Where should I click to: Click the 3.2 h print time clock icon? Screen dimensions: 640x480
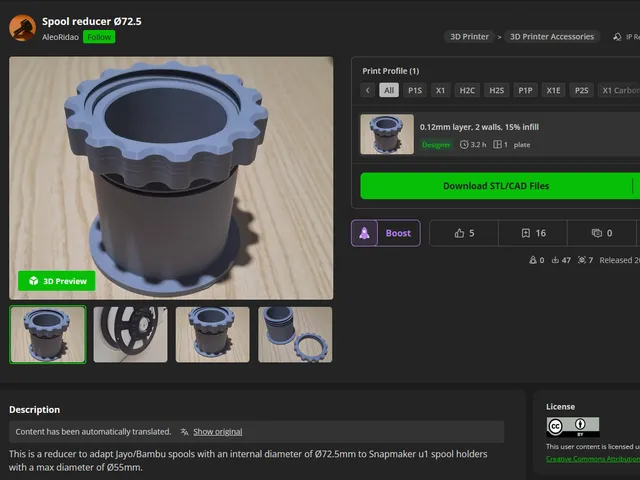(464, 144)
